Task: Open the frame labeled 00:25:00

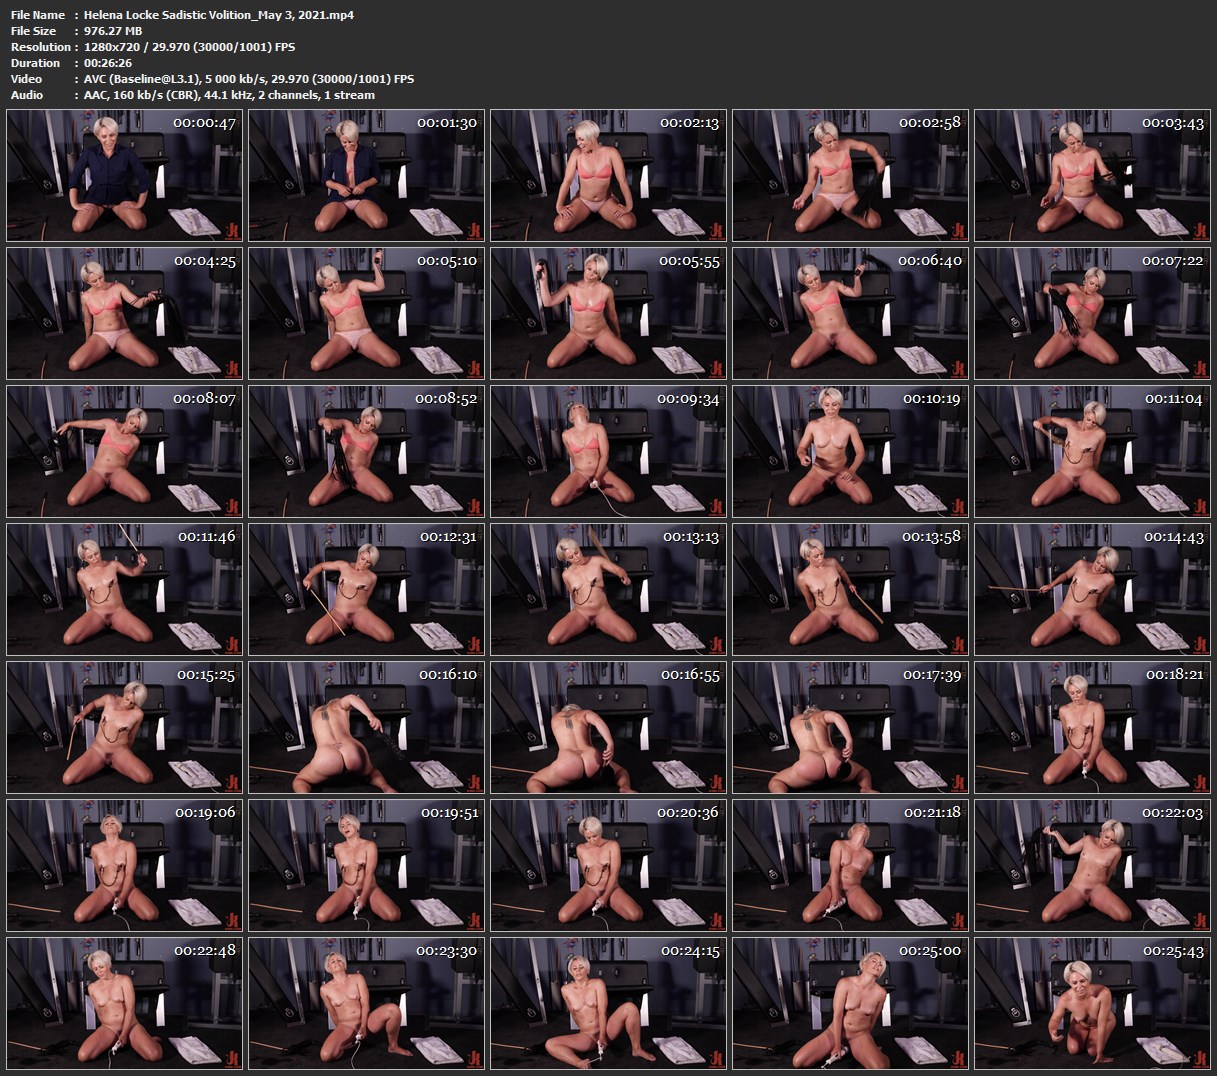Action: (x=851, y=1003)
